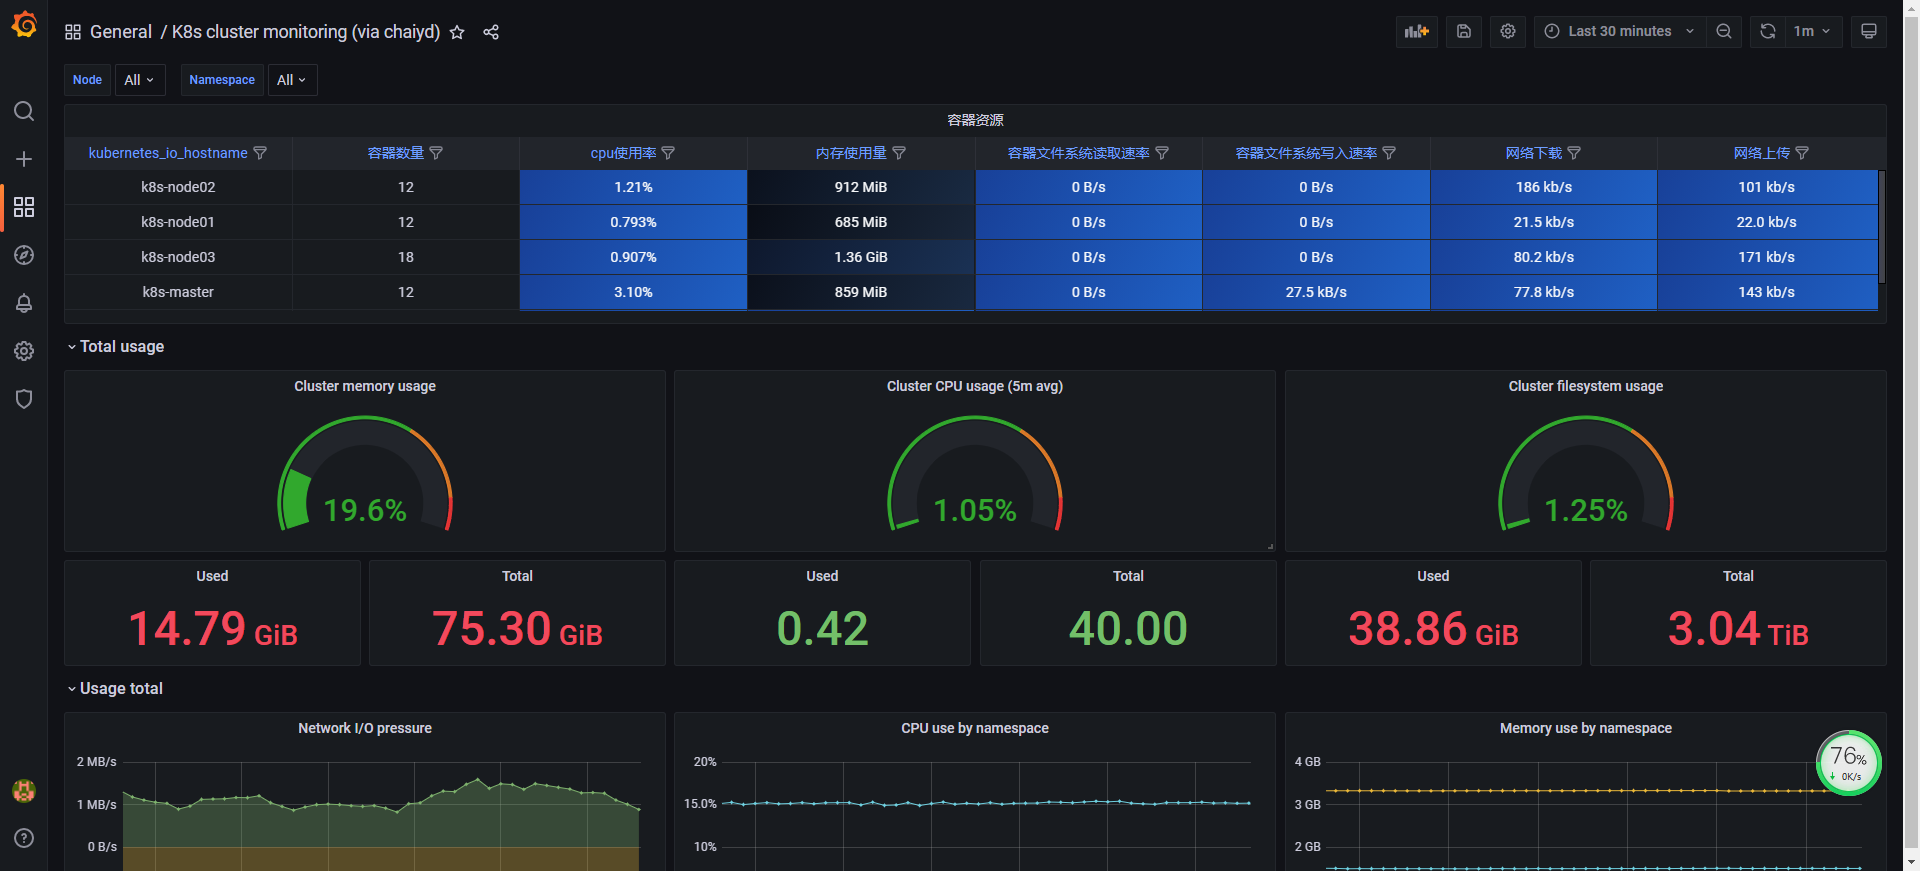Open dashboard settings gear
The width and height of the screenshot is (1920, 871).
tap(1508, 32)
